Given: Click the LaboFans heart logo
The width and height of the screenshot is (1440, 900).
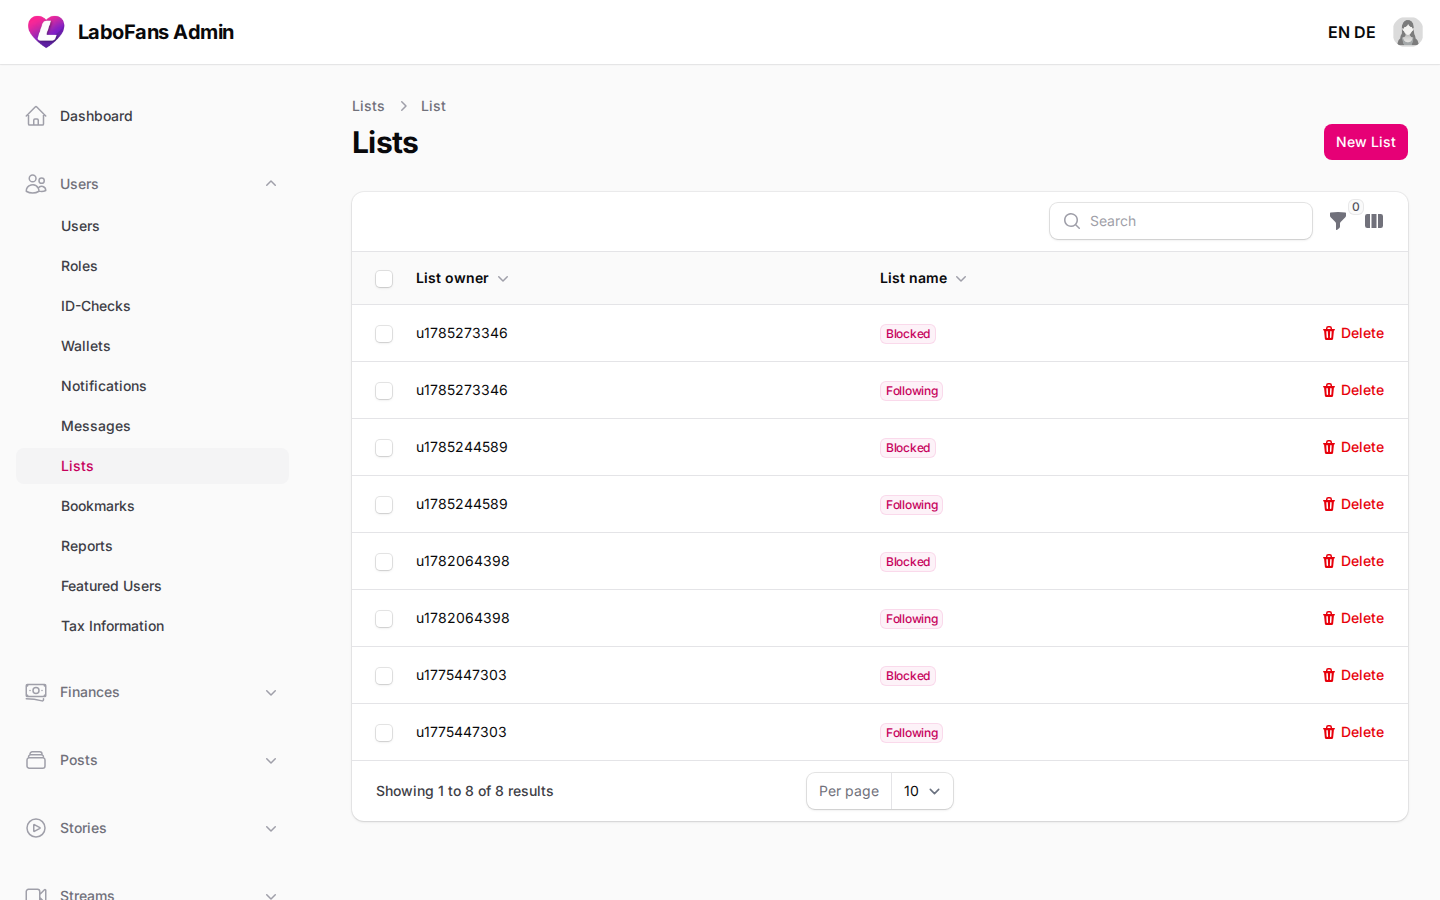Looking at the screenshot, I should (x=46, y=32).
